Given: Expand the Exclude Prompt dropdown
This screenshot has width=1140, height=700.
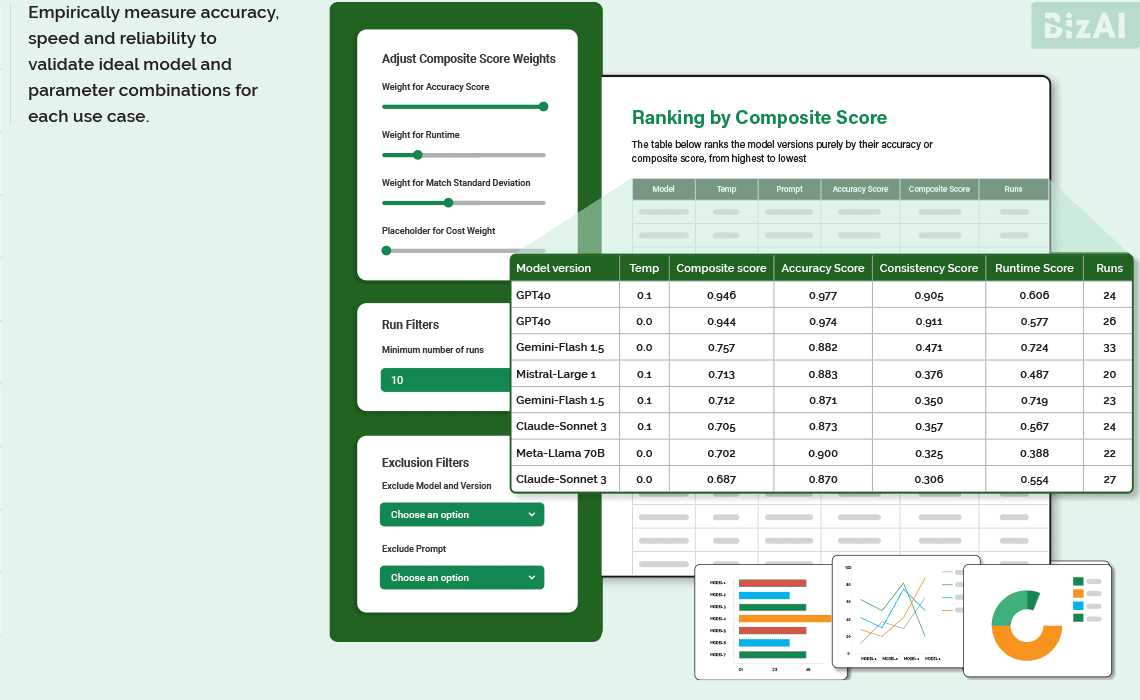Looking at the screenshot, I should click(462, 578).
